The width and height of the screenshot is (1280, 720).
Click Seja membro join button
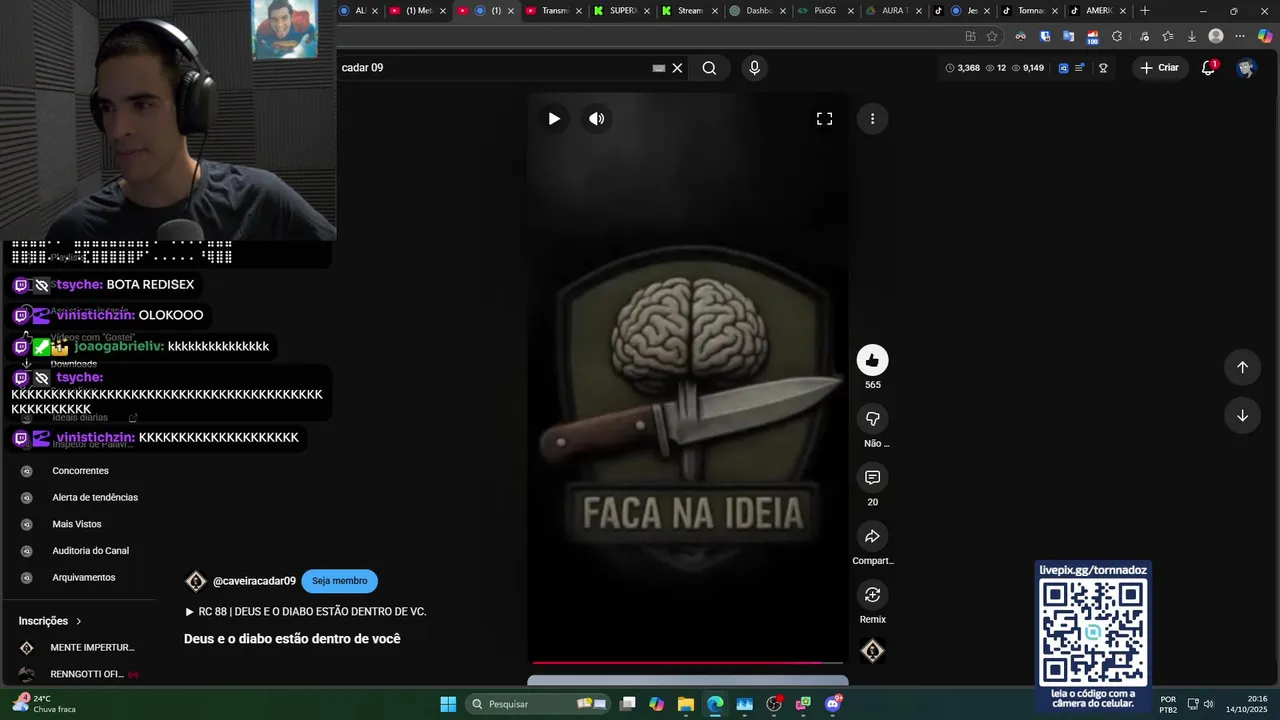click(340, 581)
